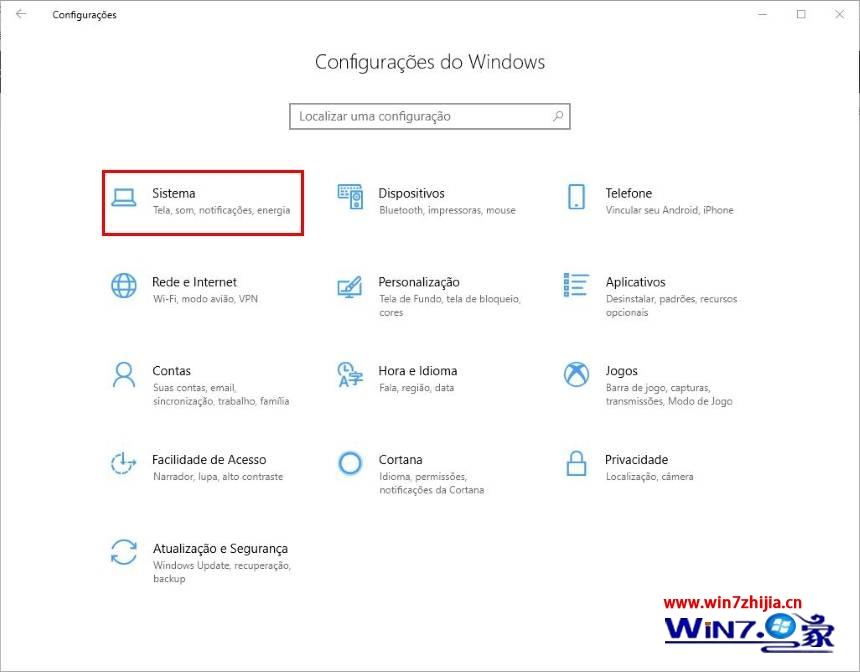
Task: Click the Configurações window title
Action: [x=84, y=15]
